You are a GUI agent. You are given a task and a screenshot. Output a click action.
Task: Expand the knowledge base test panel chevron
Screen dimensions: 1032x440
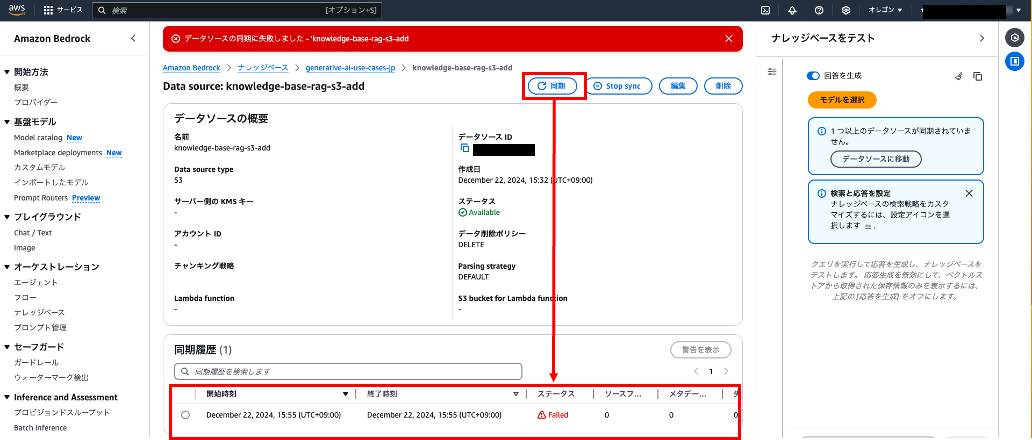click(982, 38)
